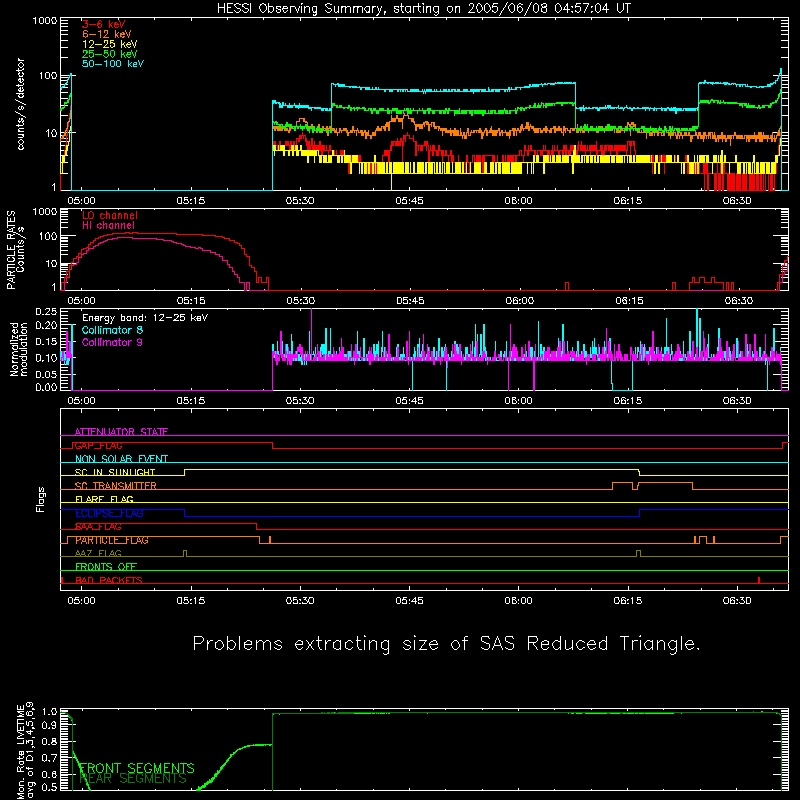Click the BAD_PACKETS flag label
This screenshot has width=800, height=800.
tap(109, 580)
